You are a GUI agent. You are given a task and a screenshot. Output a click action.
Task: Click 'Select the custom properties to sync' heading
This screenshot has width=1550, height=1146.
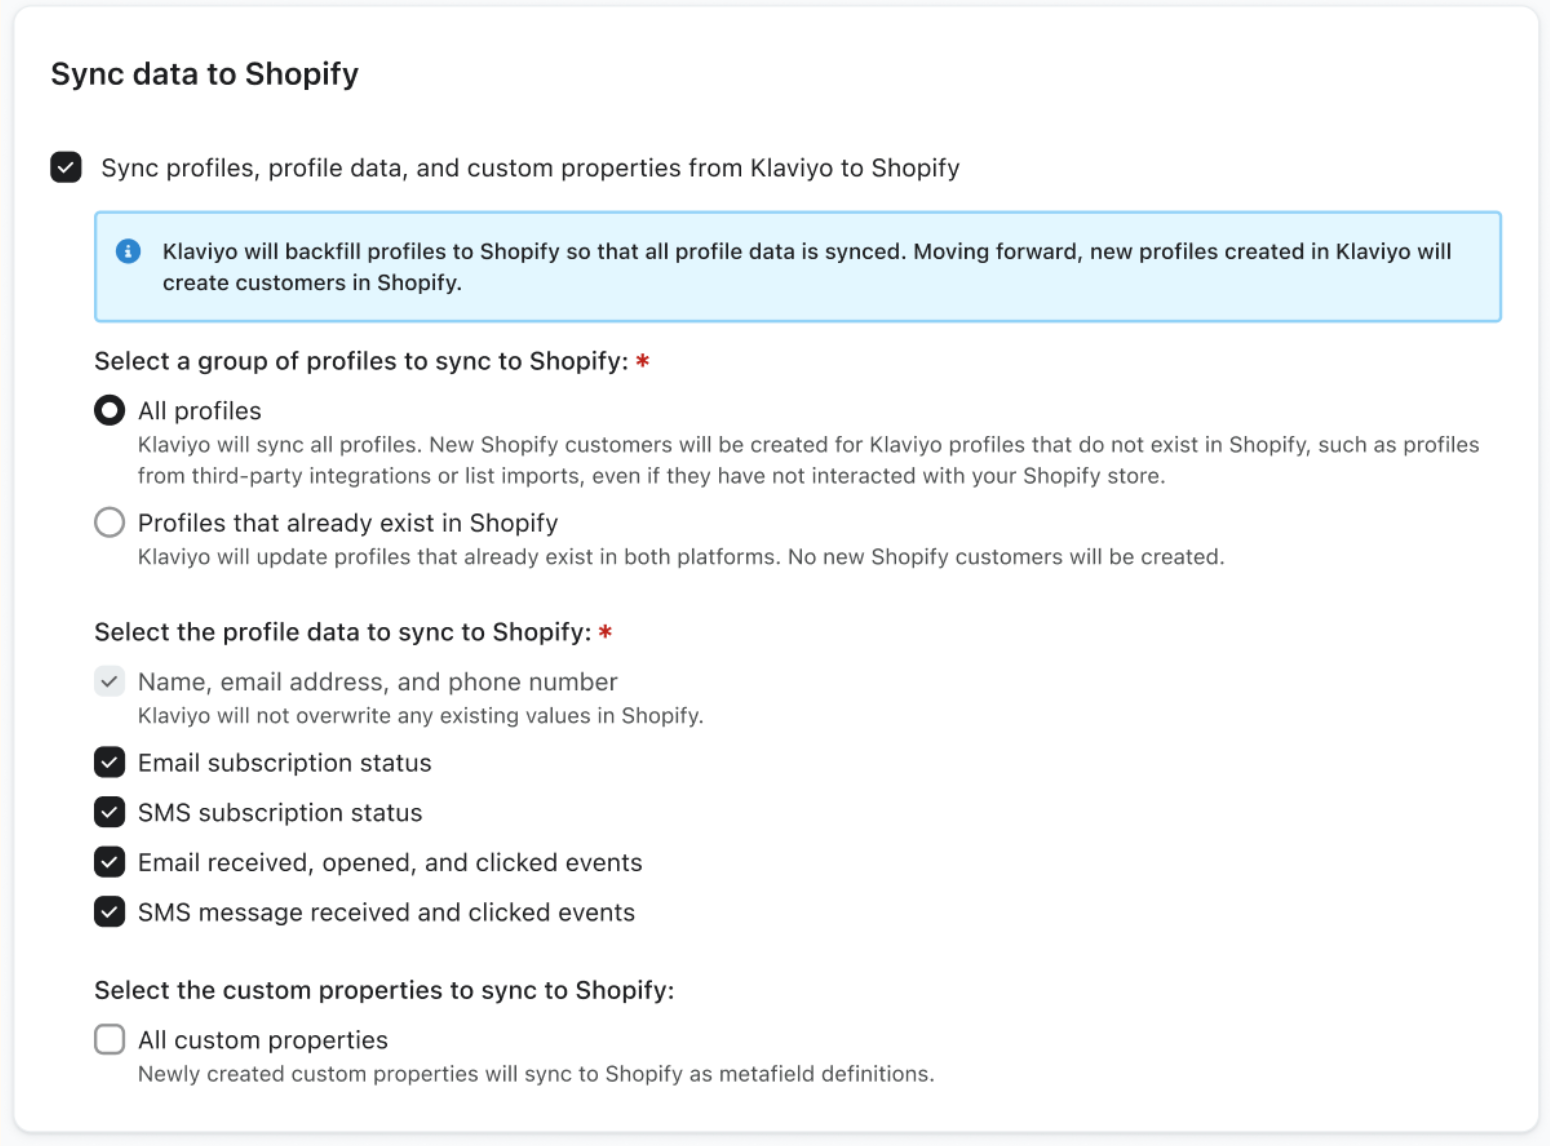click(x=384, y=990)
